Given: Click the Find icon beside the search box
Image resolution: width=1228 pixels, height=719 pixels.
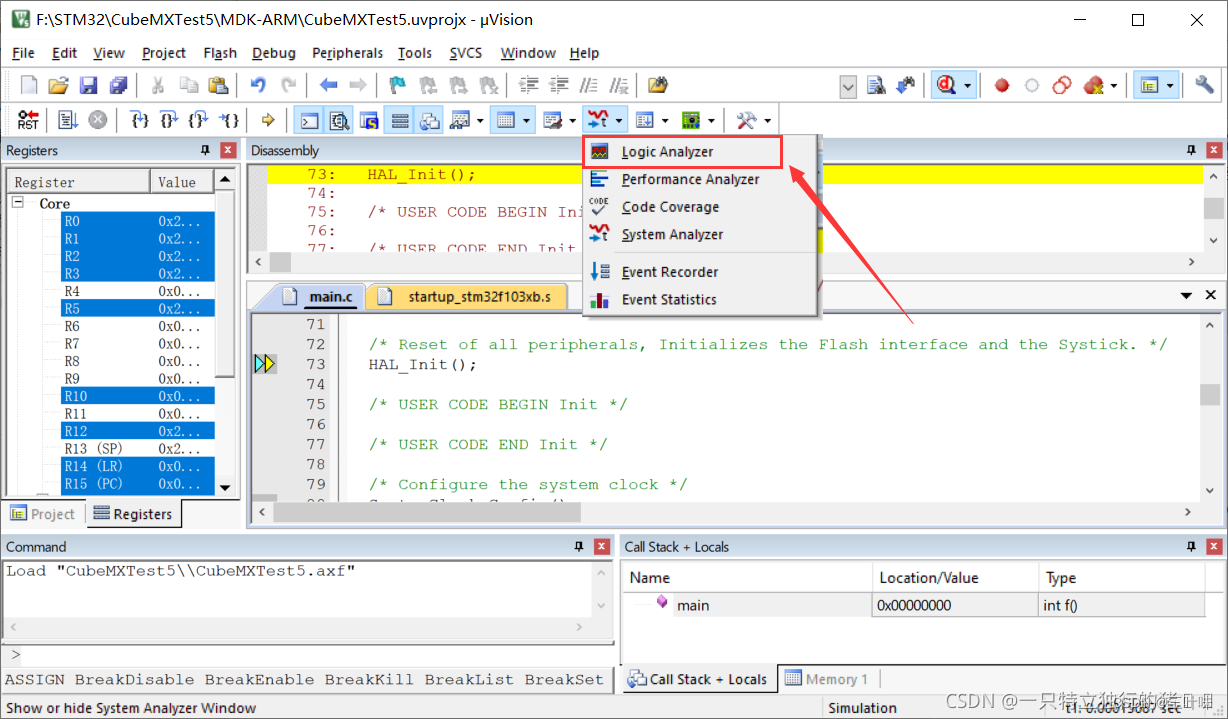Looking at the screenshot, I should click(x=876, y=85).
